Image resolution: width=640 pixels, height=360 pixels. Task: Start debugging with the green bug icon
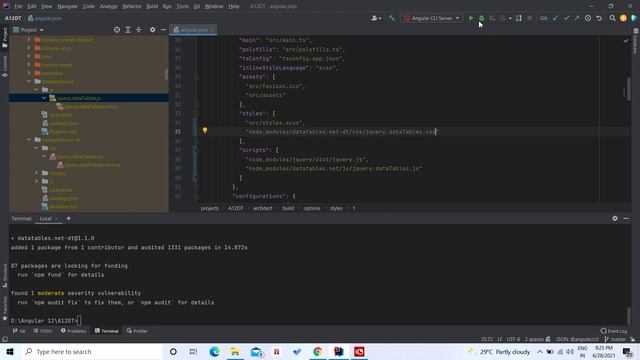482,18
